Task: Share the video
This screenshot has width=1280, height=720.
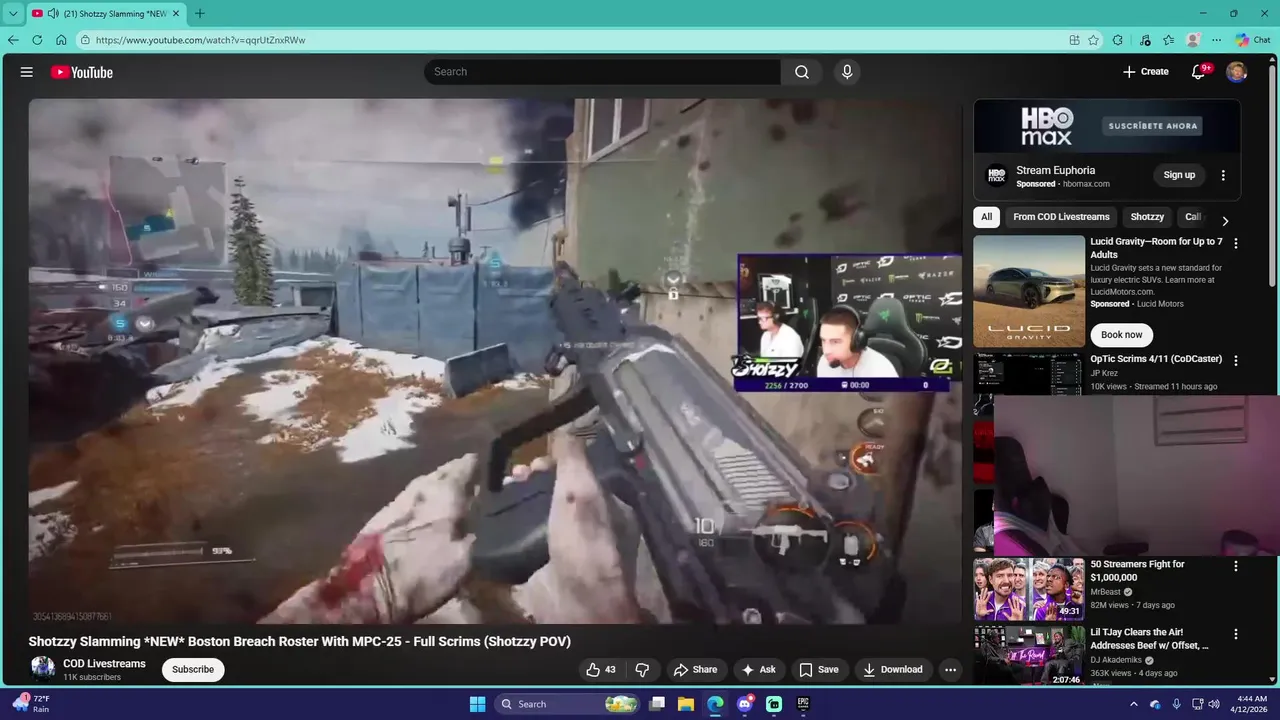Action: pos(695,670)
